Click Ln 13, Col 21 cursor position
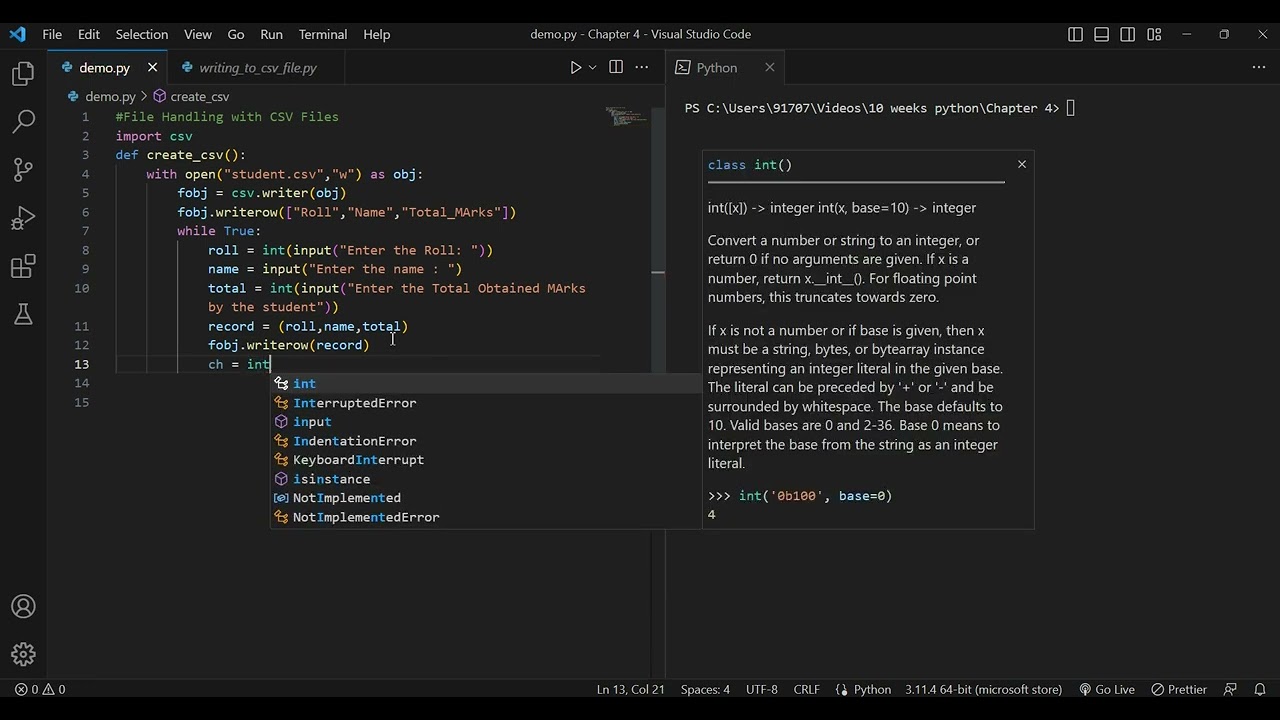Screen dimensions: 1280x720 tap(631, 689)
